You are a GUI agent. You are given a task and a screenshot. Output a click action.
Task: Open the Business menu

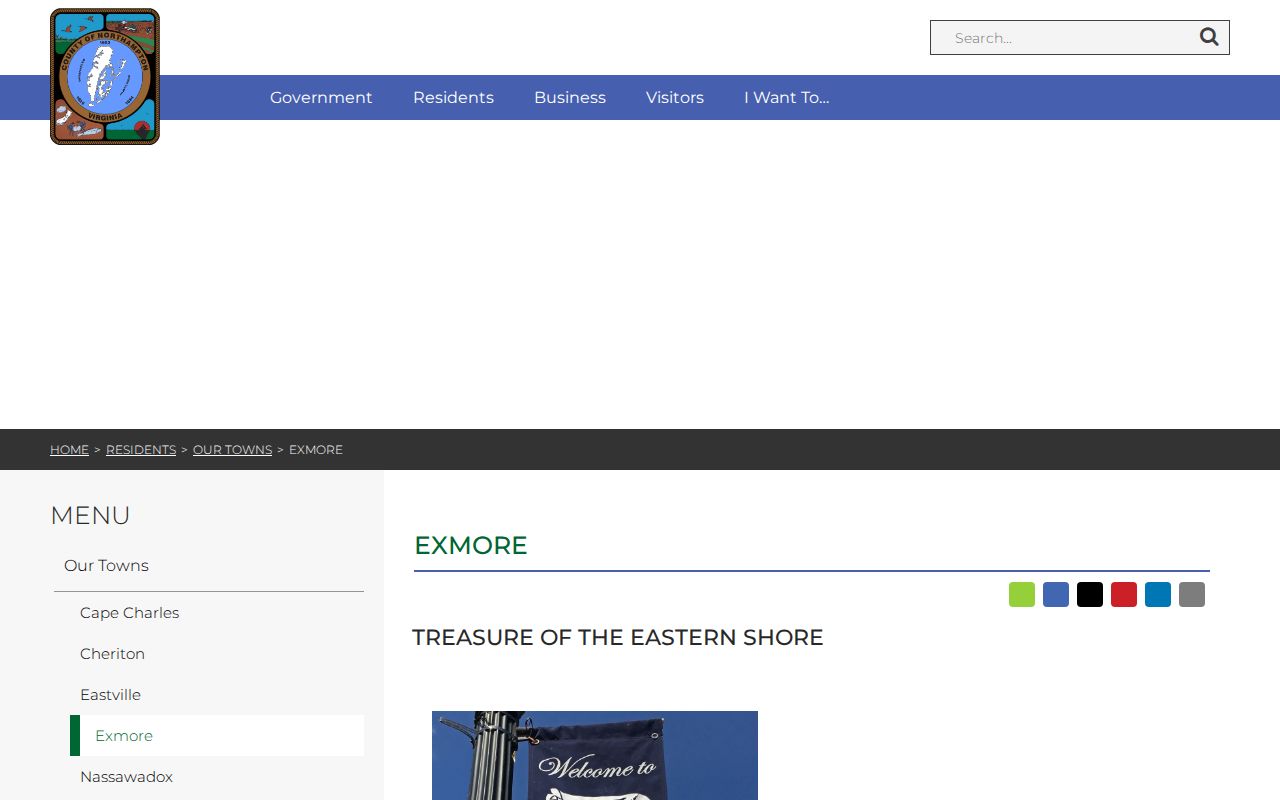570,97
